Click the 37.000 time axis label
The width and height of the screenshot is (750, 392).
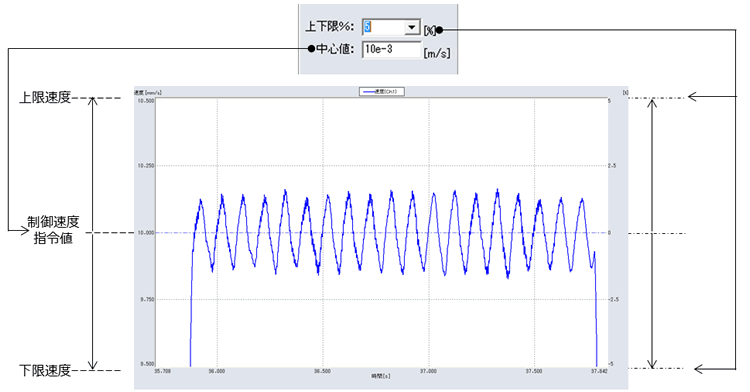coord(429,371)
